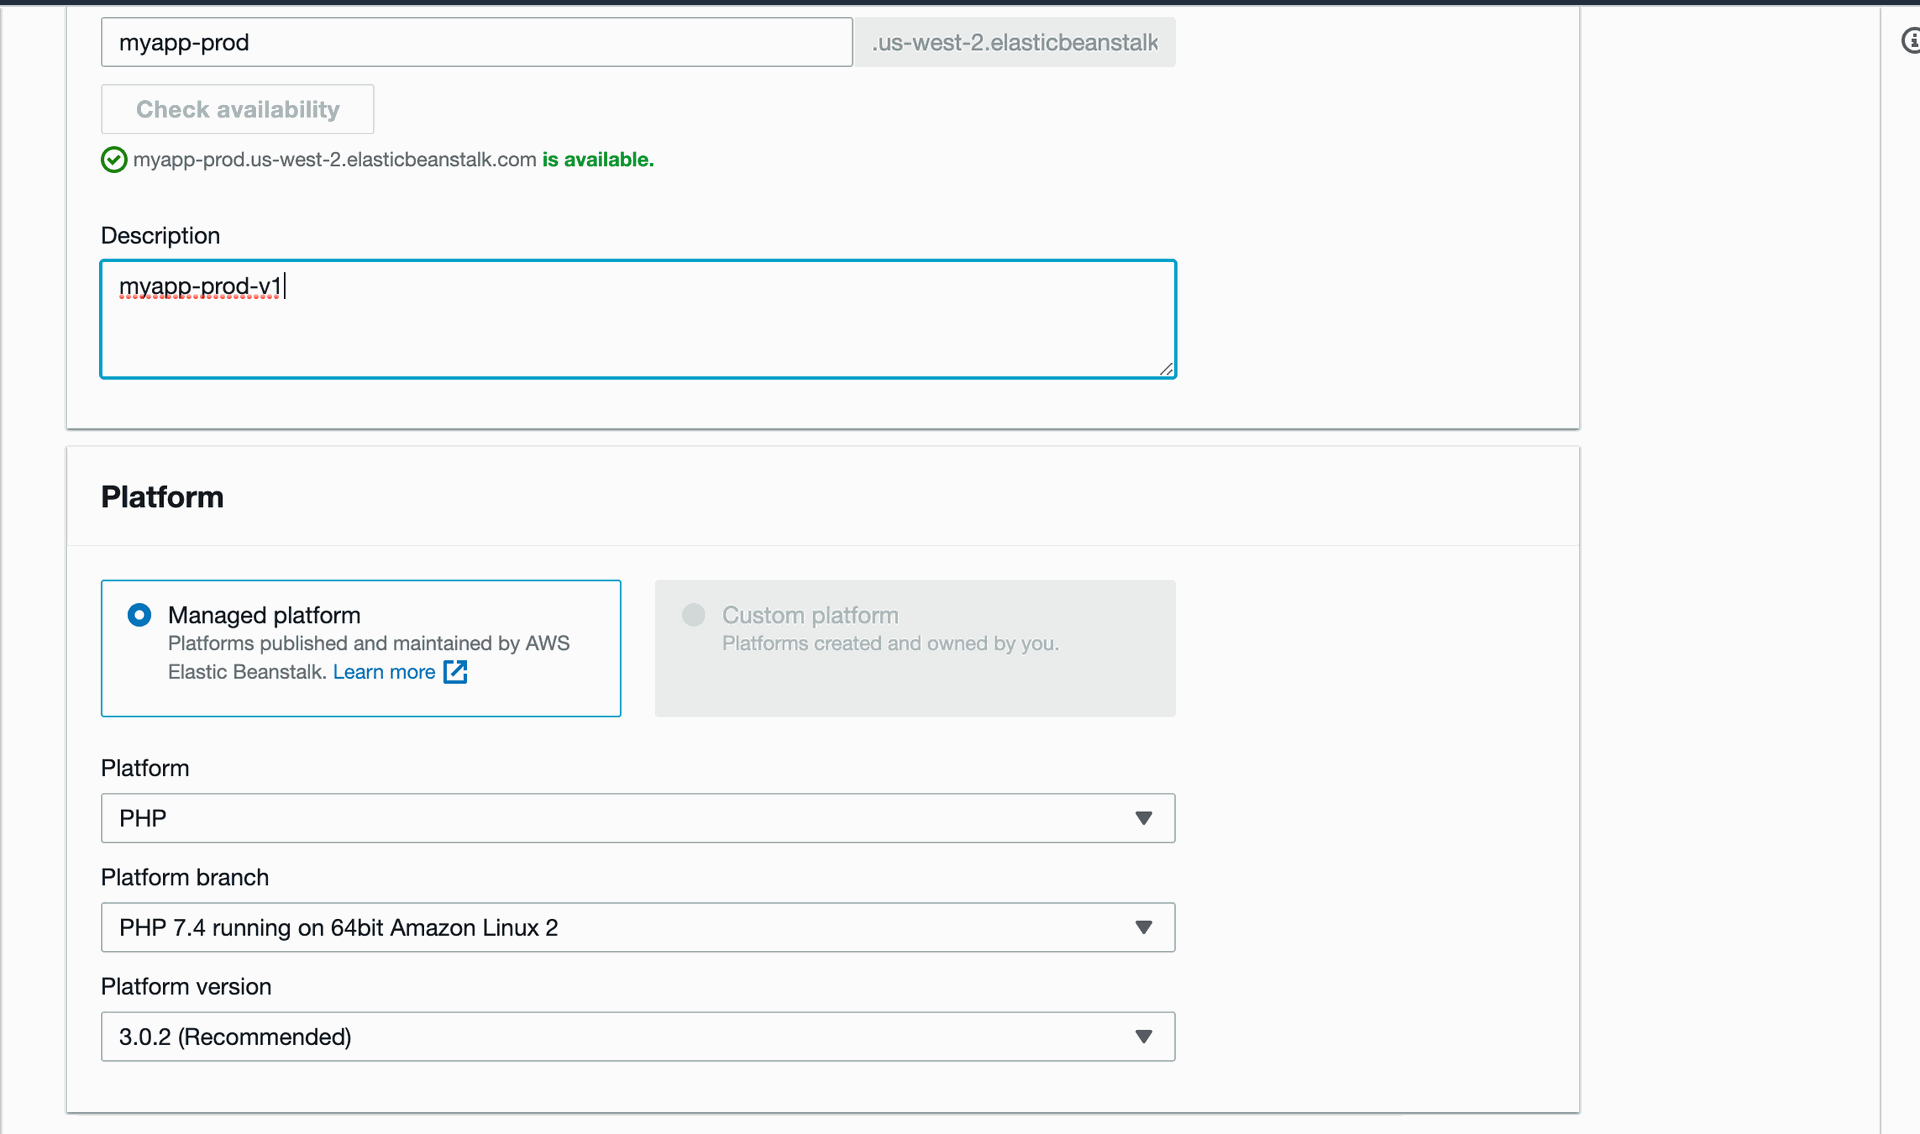The width and height of the screenshot is (1920, 1134).
Task: Open the info panel icon at the right edge
Action: click(1910, 41)
